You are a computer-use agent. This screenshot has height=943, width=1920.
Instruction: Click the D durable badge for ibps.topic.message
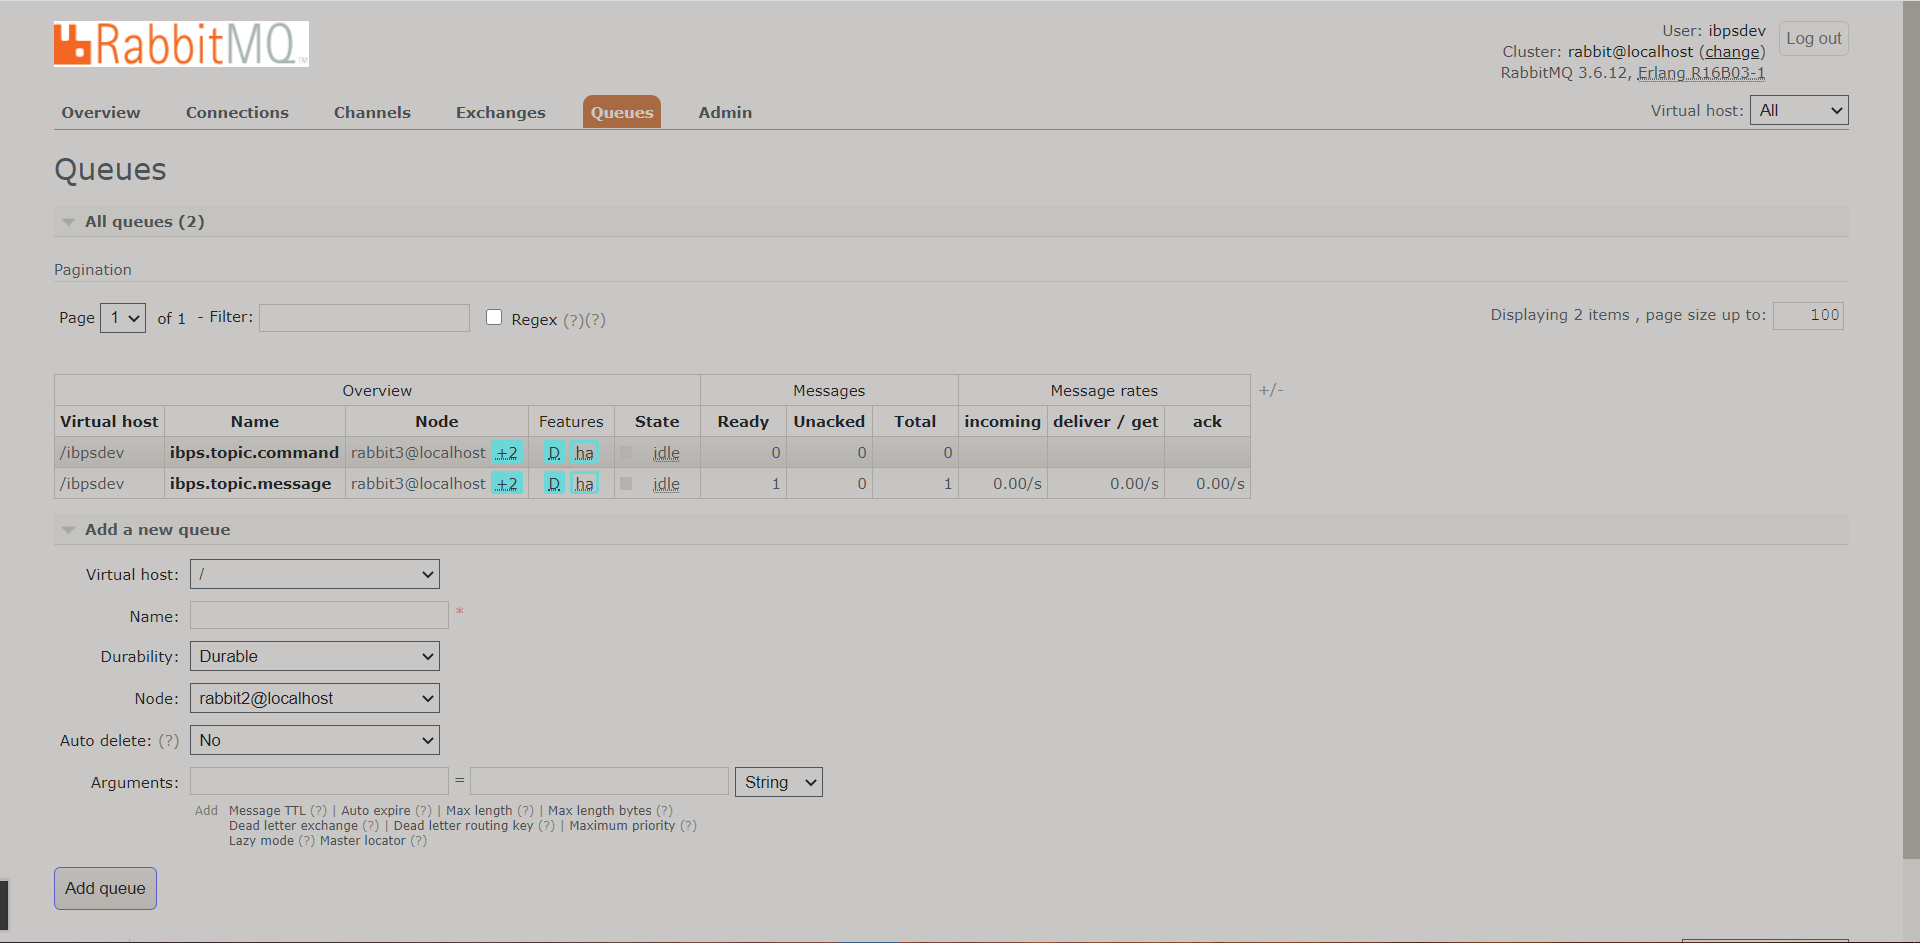coord(554,484)
